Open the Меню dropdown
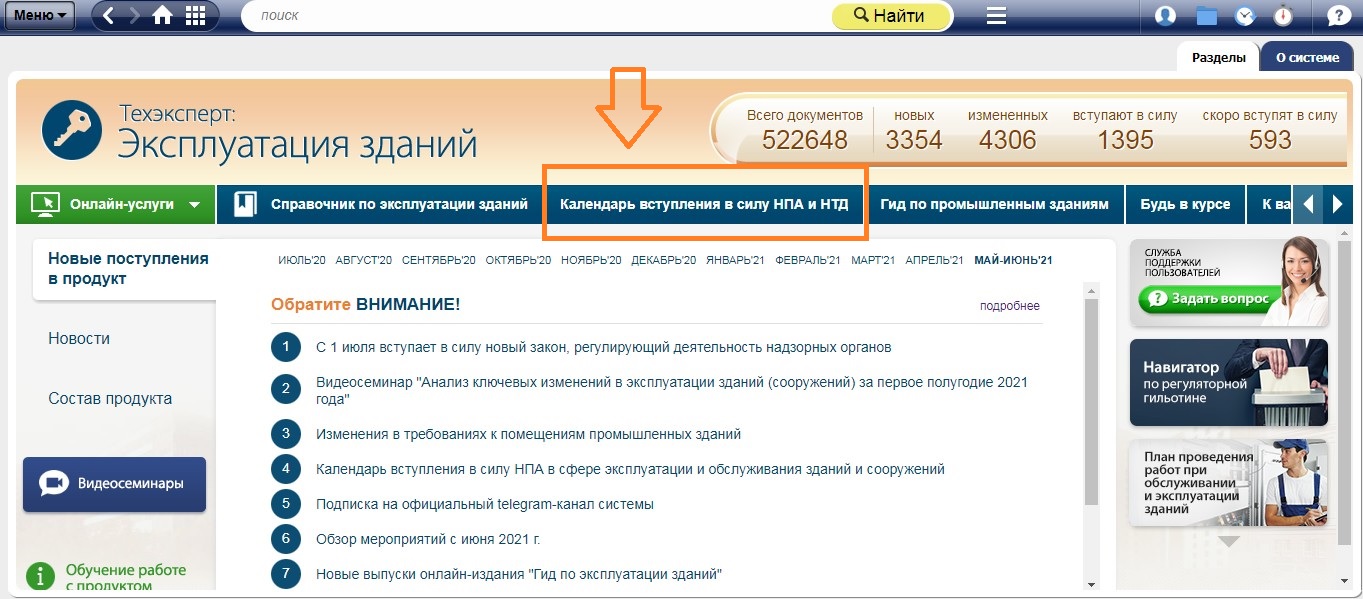The height and width of the screenshot is (599, 1363). tap(41, 16)
